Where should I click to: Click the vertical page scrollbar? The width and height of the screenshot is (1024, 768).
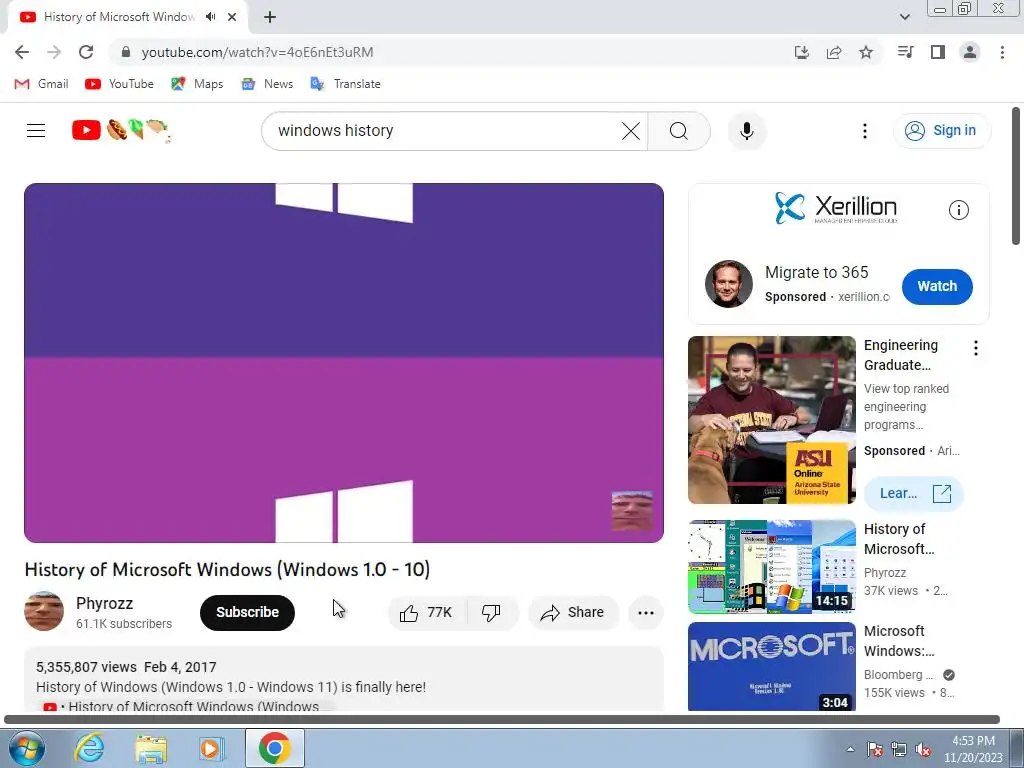click(1016, 176)
